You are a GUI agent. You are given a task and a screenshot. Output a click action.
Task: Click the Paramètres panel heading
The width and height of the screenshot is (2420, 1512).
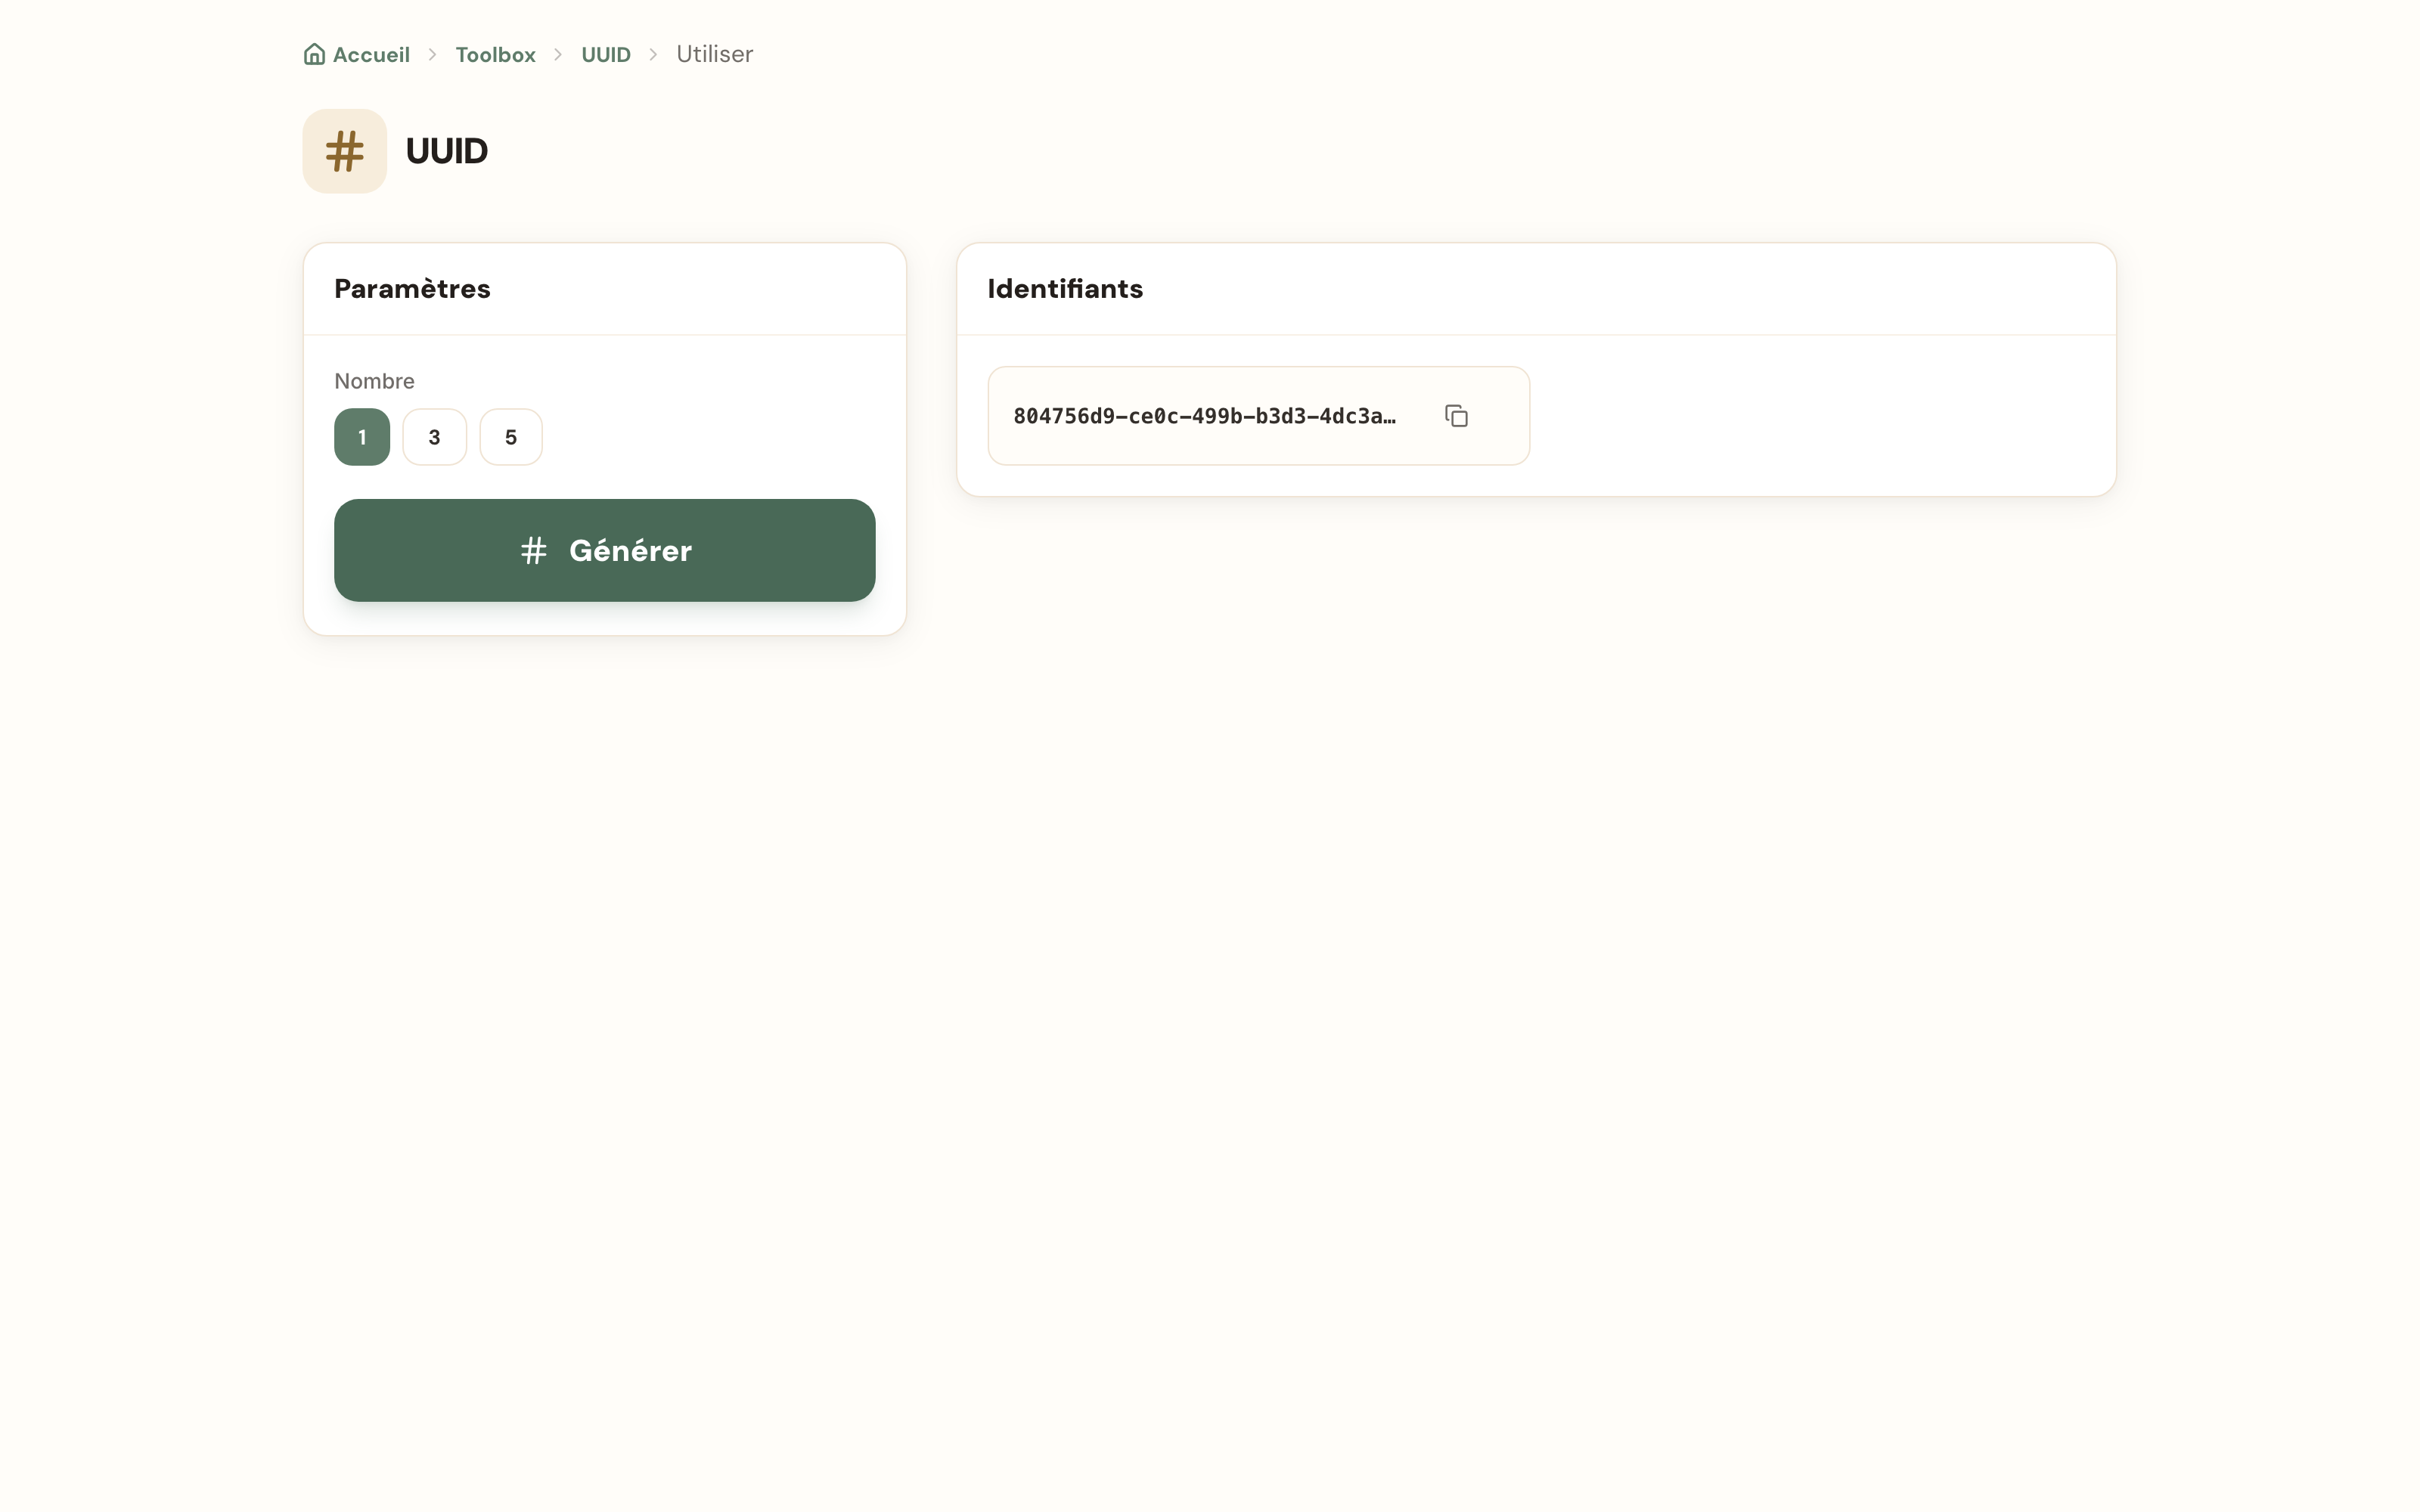(412, 289)
